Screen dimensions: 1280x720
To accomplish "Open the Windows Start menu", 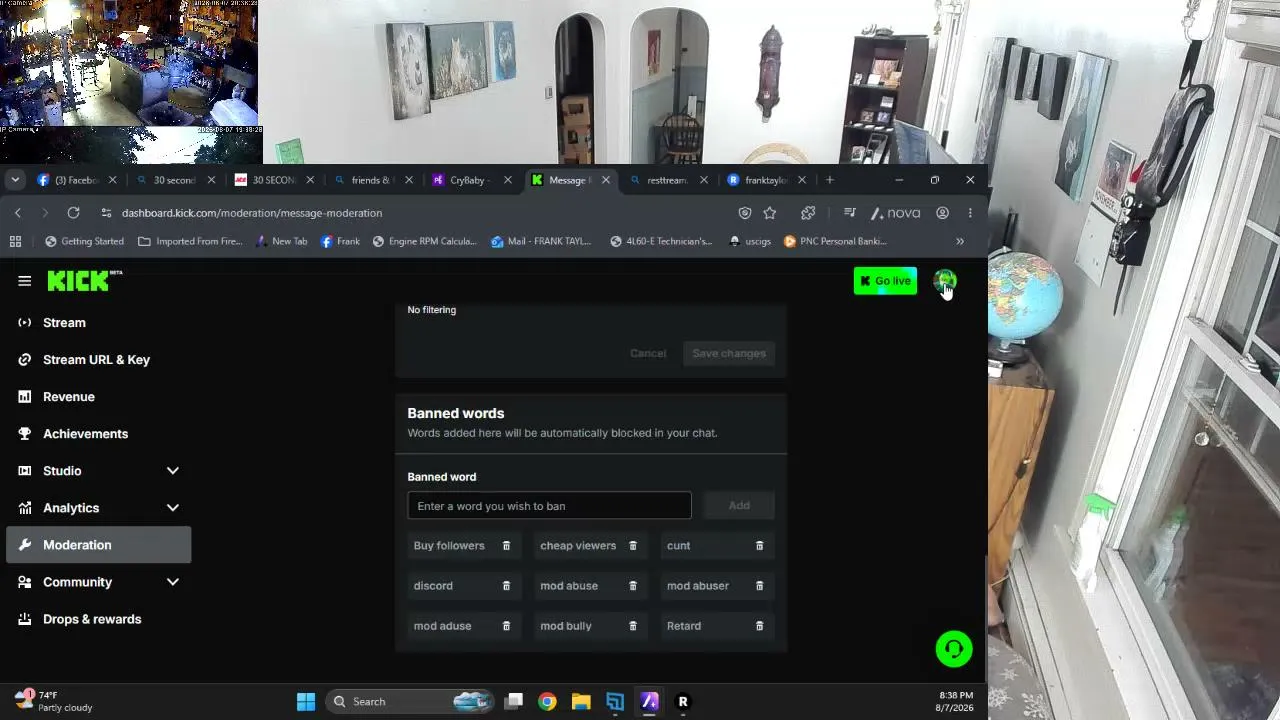I will (x=306, y=702).
